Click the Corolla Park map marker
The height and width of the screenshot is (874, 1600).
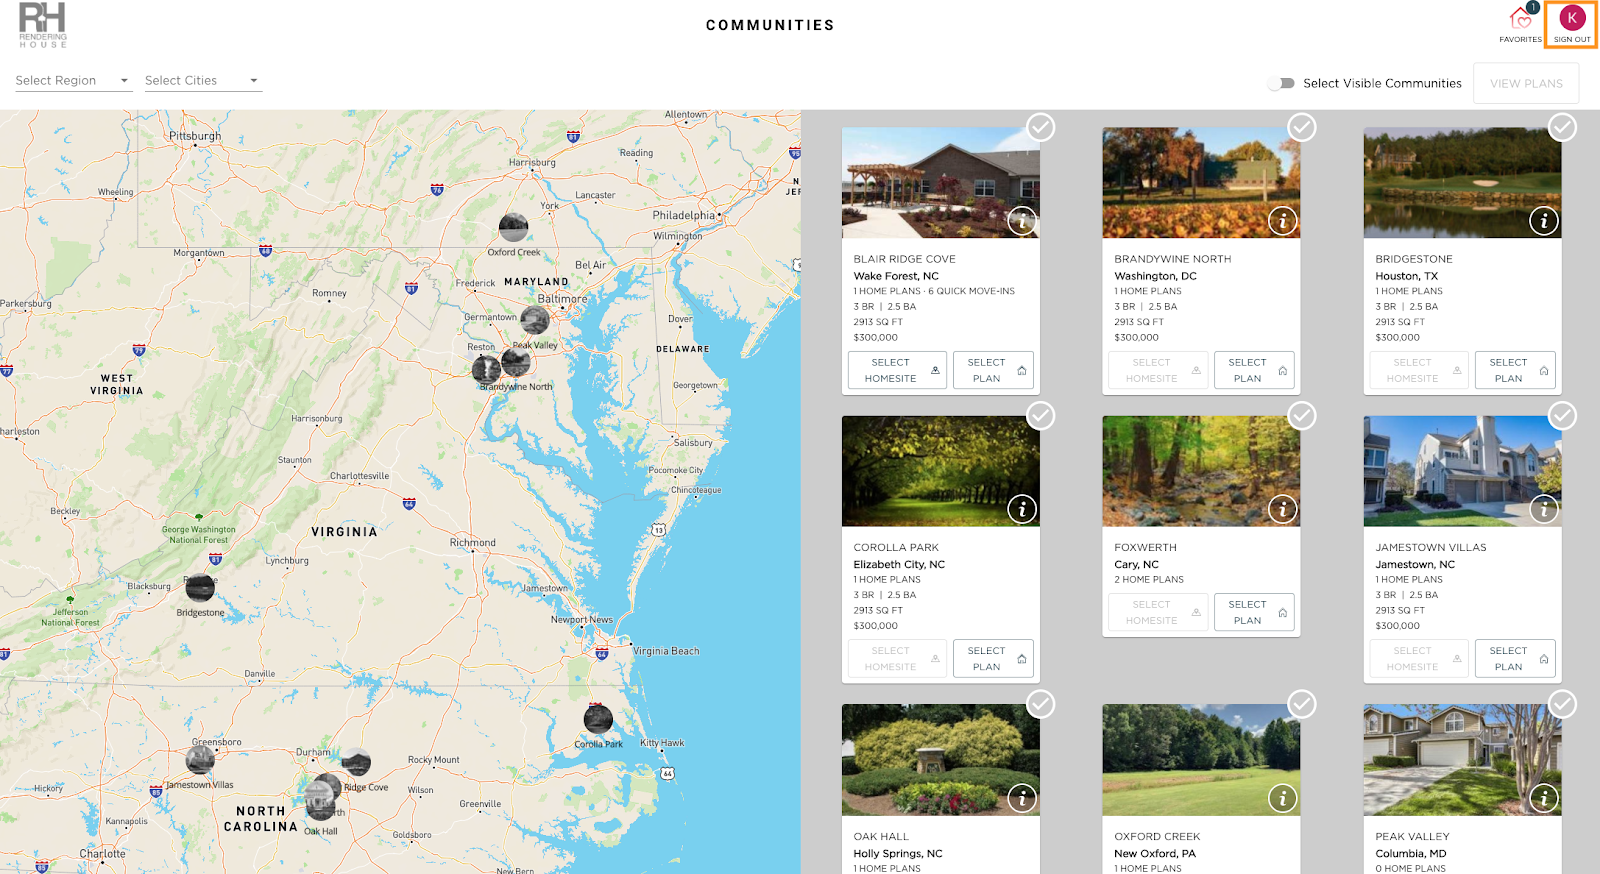(x=598, y=719)
